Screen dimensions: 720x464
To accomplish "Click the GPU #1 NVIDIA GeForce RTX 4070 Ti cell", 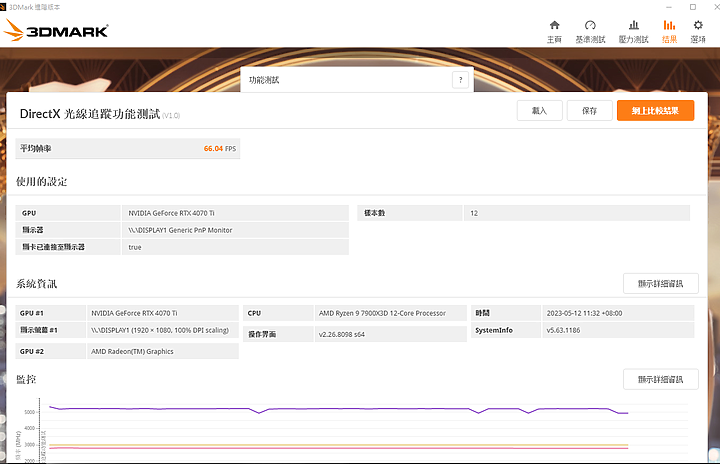I will [163, 313].
